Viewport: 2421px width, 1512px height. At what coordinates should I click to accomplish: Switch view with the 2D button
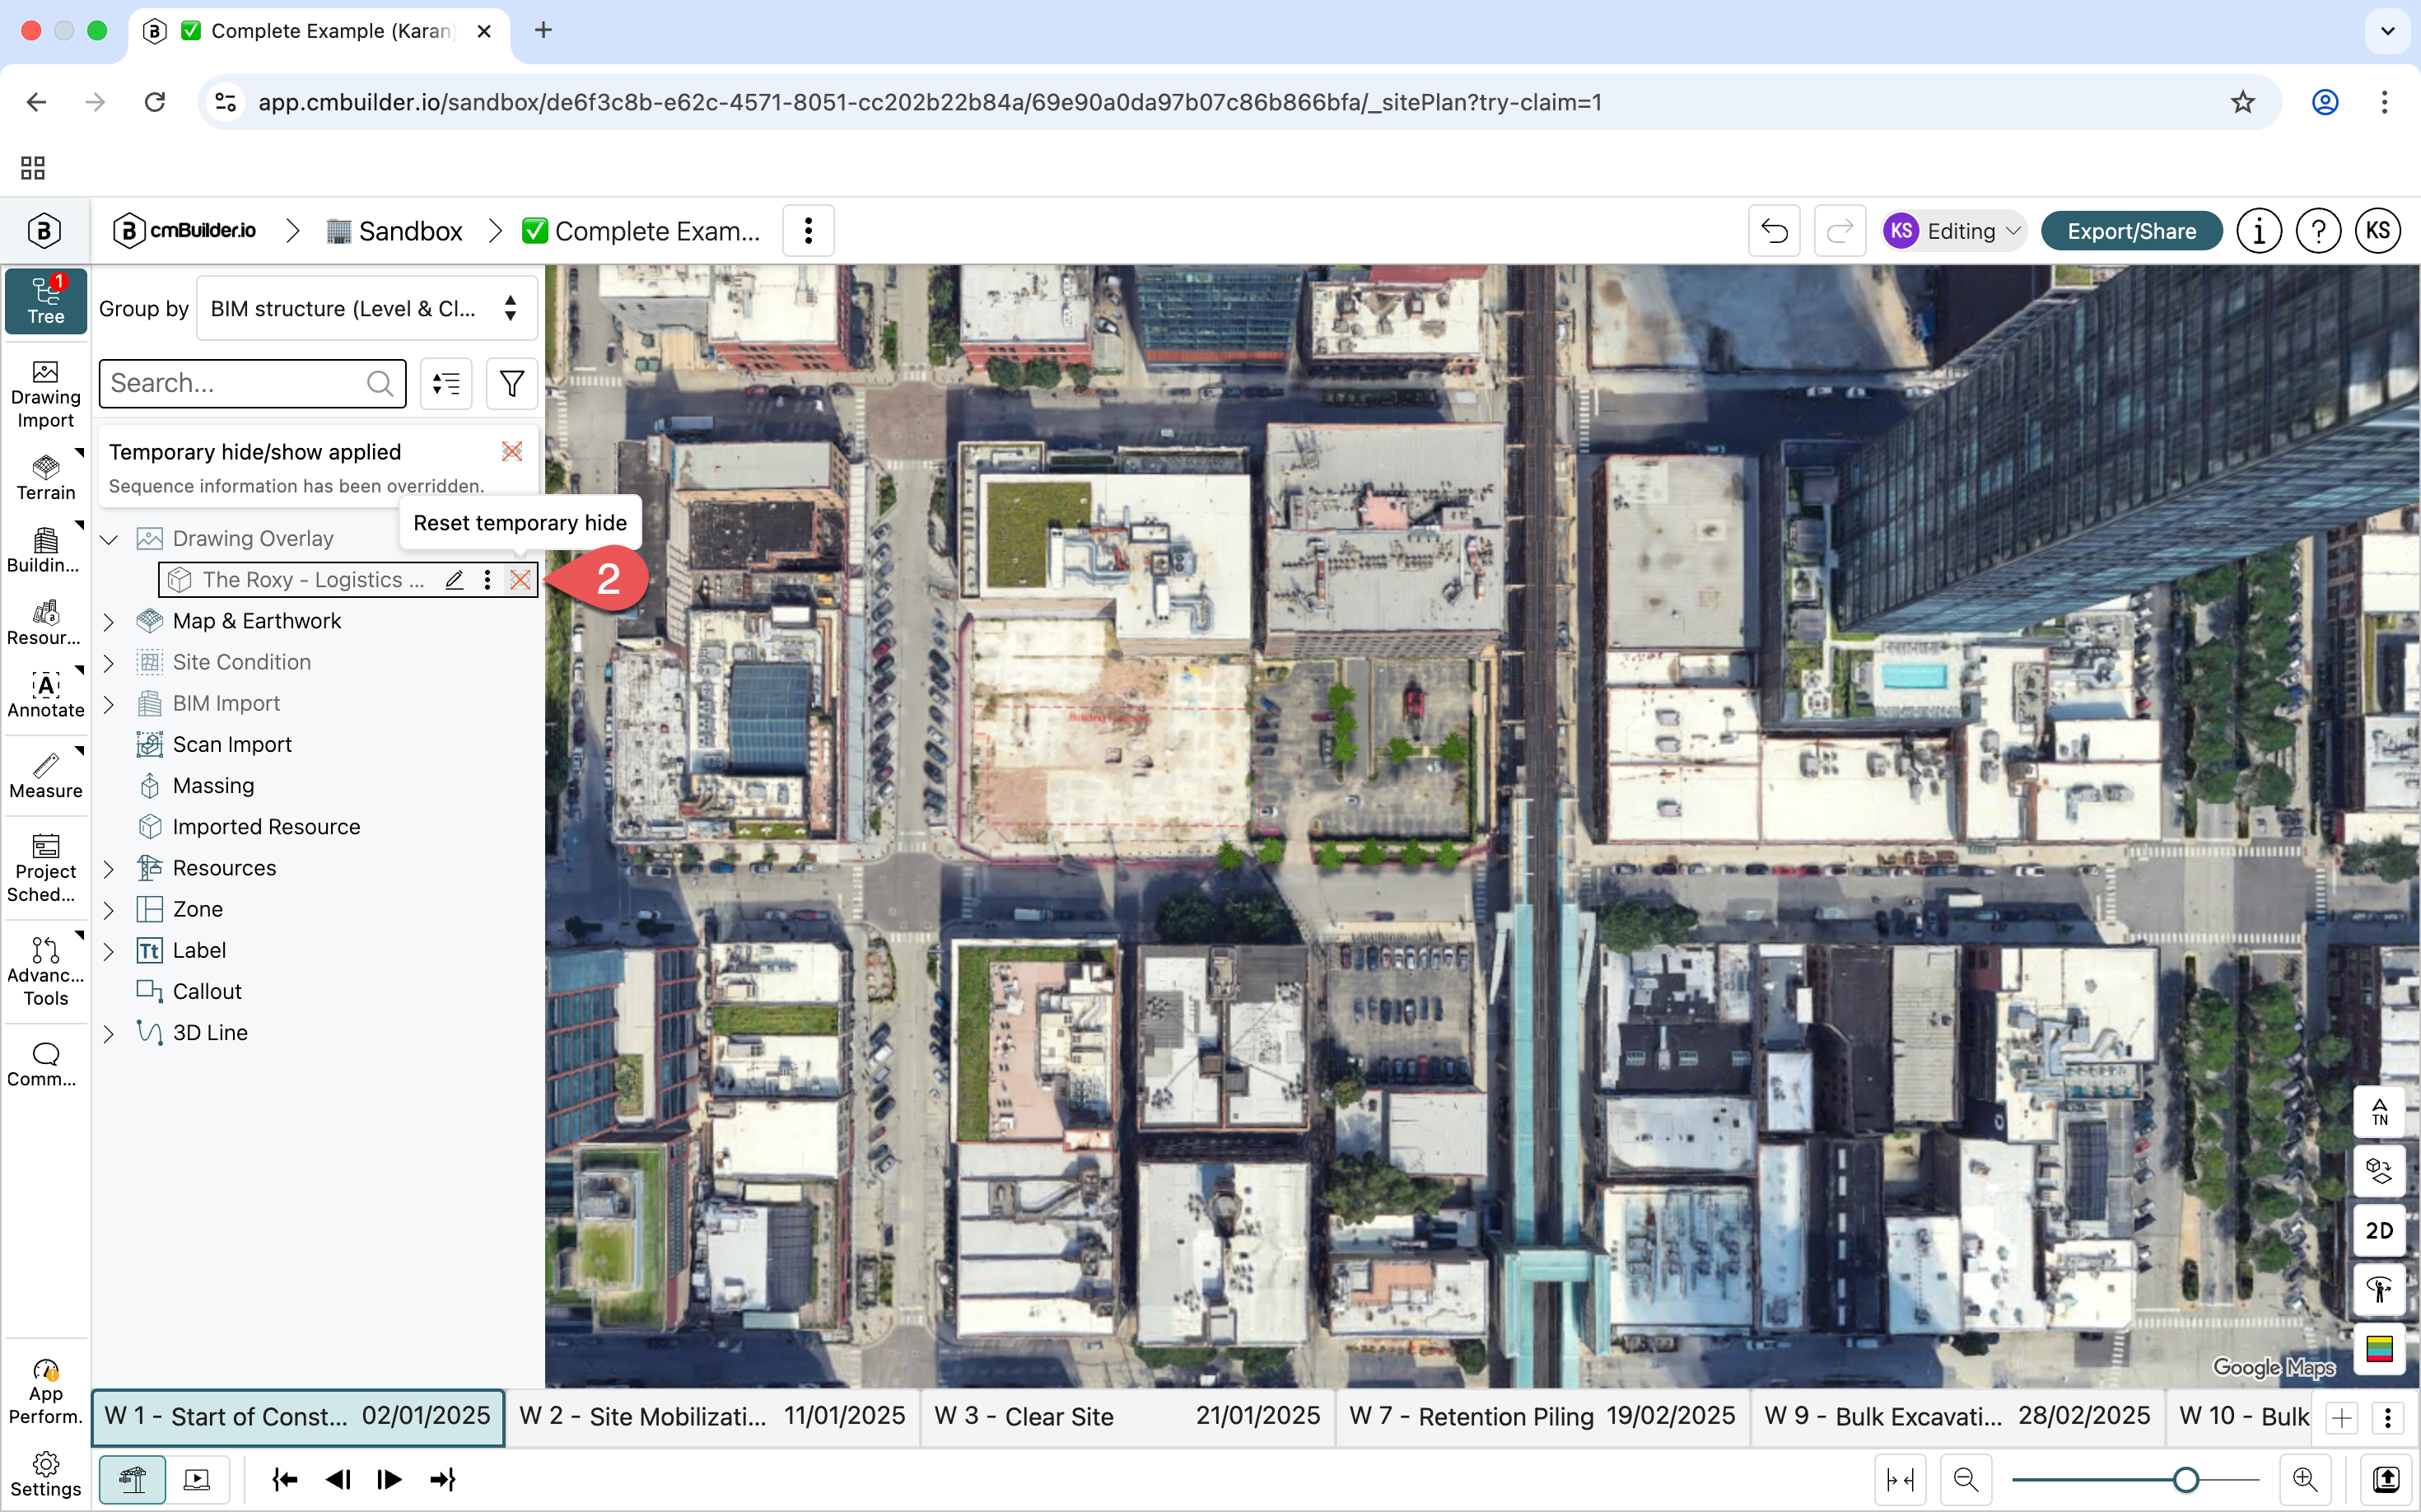coord(2379,1231)
